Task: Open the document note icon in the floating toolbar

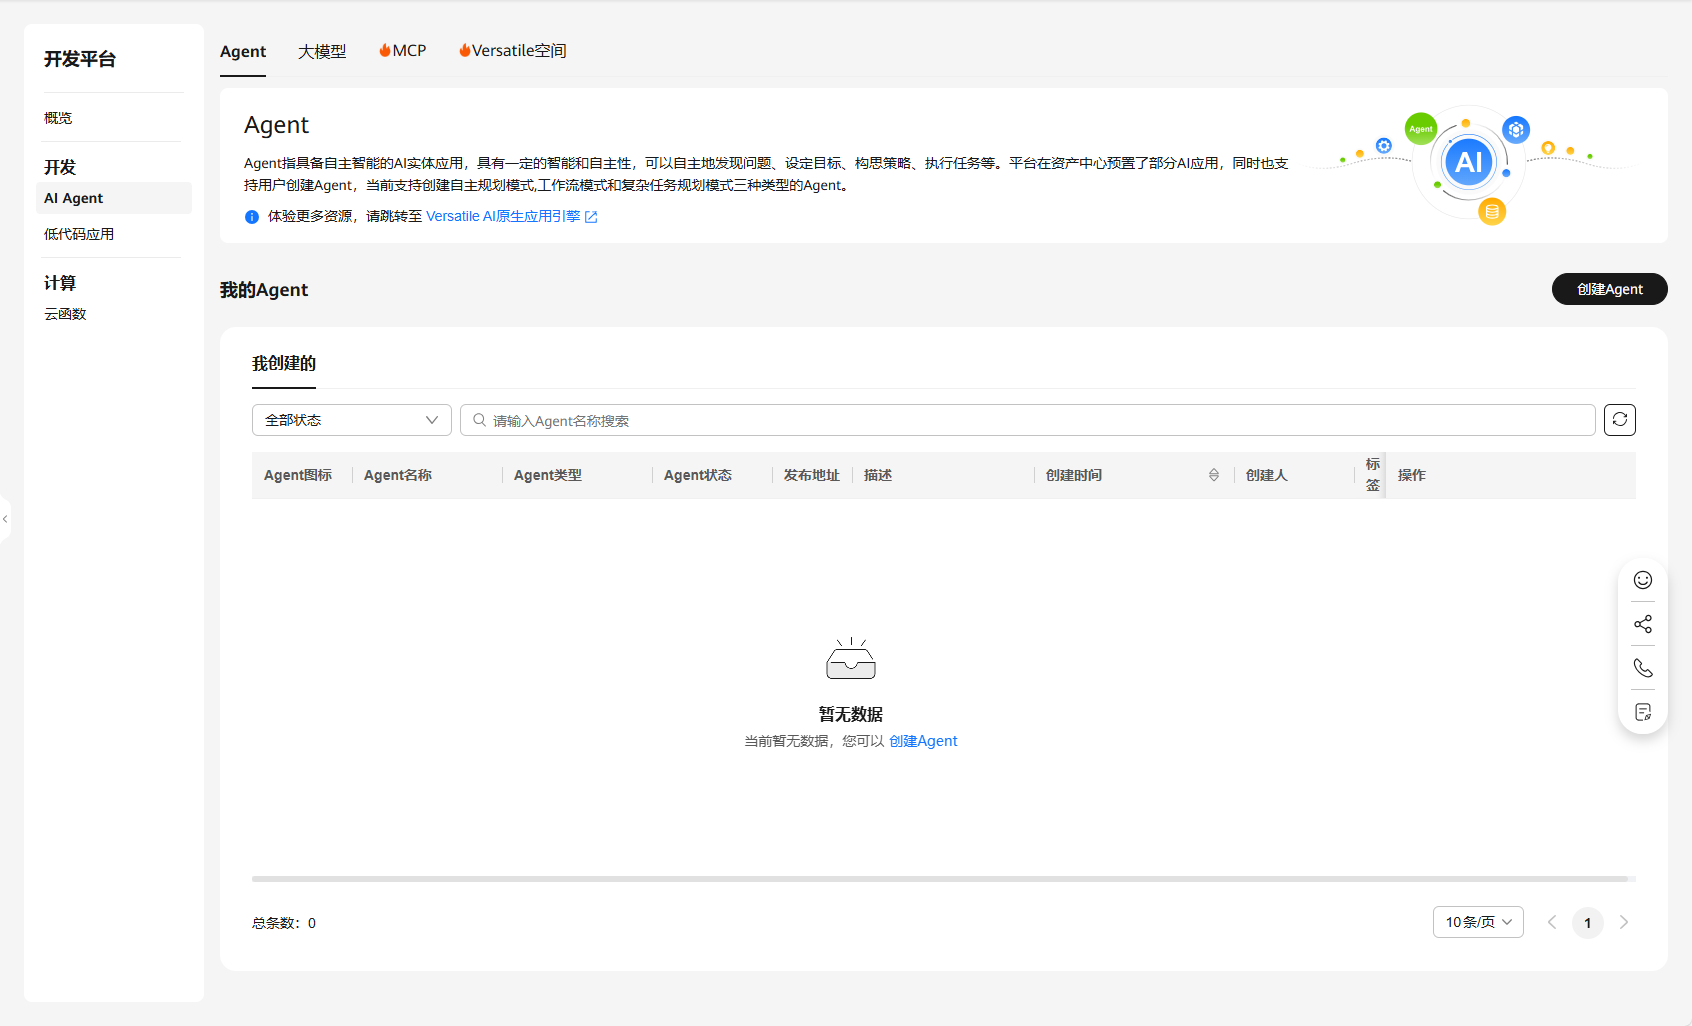Action: (x=1643, y=712)
